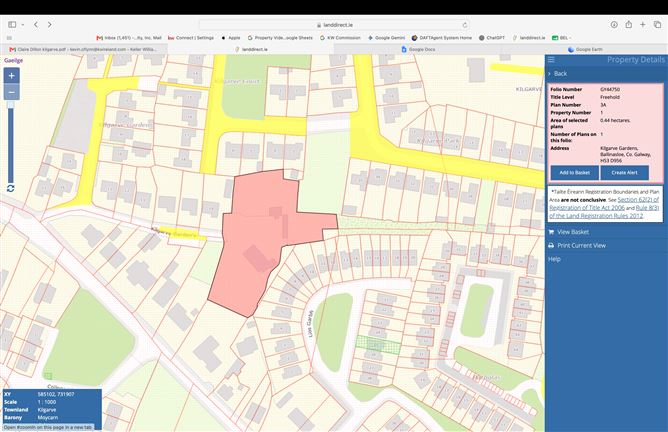Show the tab overview icon
Viewport: 668px width, 432px height.
pos(657,25)
